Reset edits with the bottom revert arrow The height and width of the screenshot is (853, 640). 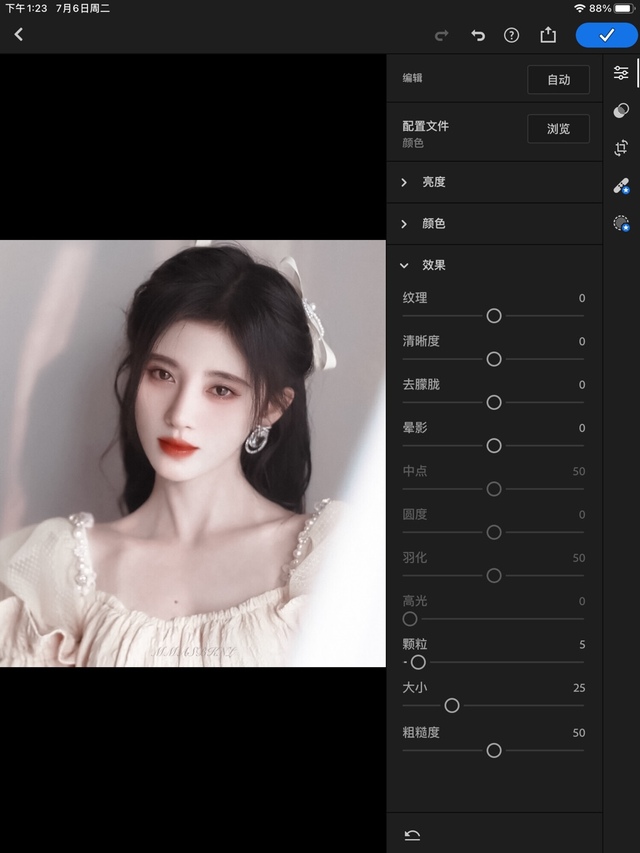(x=411, y=835)
